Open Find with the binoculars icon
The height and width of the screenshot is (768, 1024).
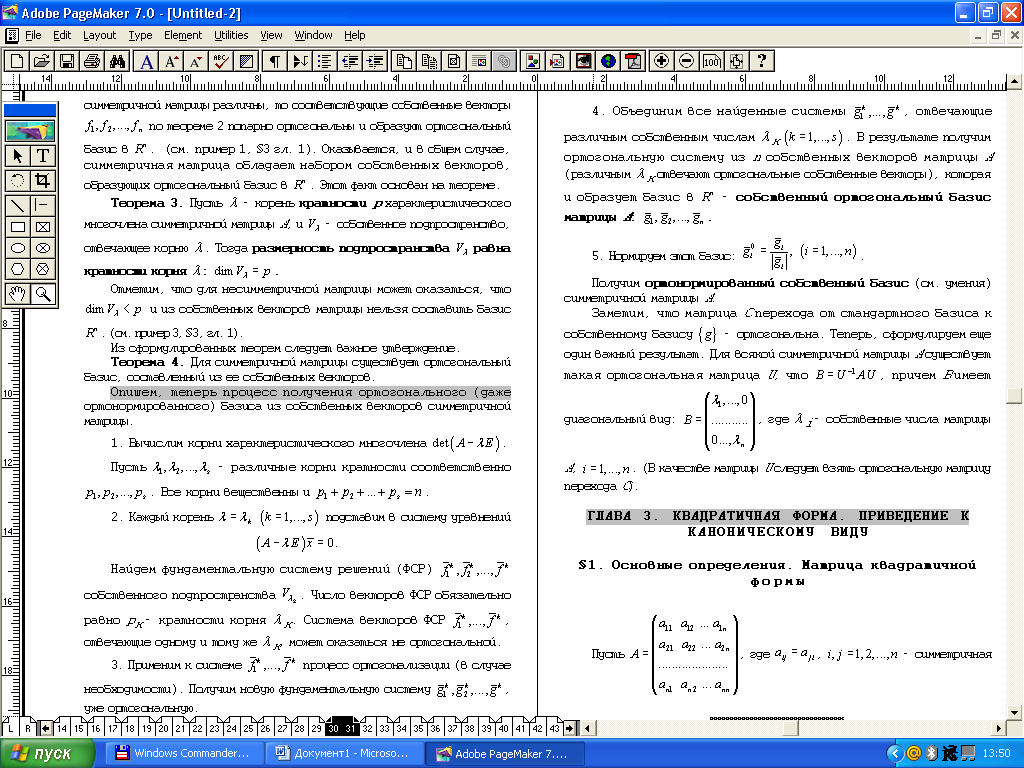(x=117, y=61)
